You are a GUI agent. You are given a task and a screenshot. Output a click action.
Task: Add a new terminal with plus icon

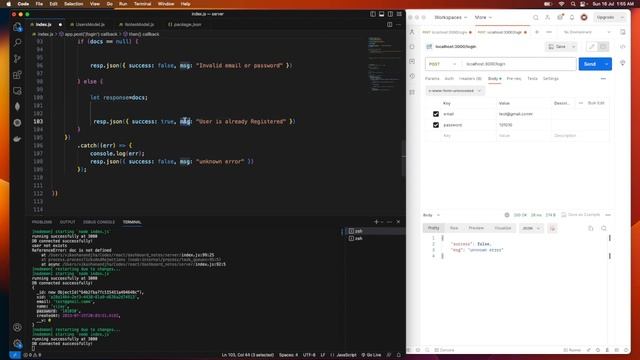(x=376, y=222)
